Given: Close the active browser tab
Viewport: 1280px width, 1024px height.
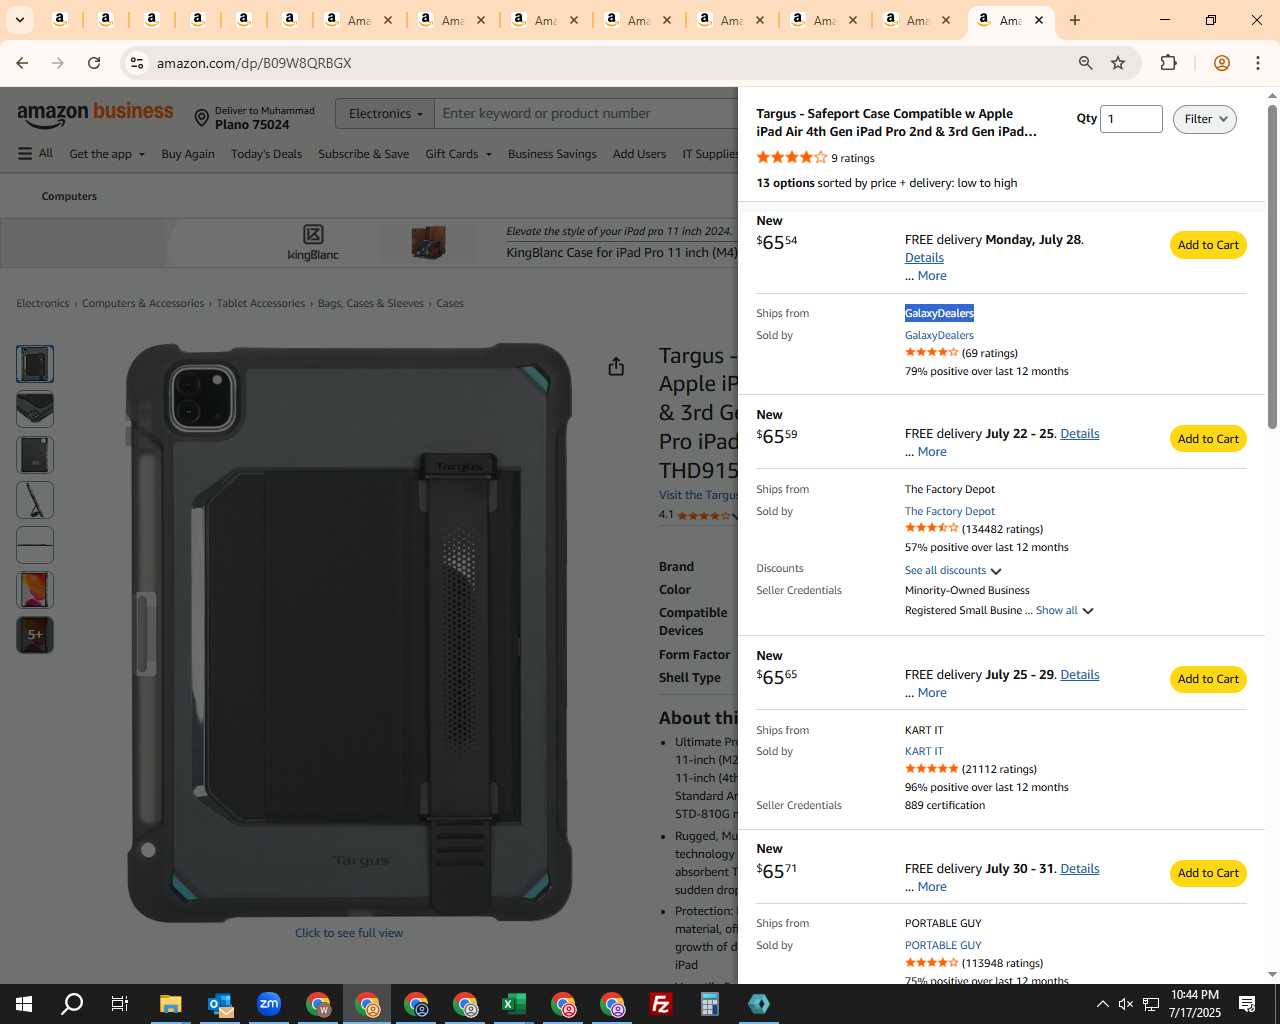Looking at the screenshot, I should point(1039,20).
